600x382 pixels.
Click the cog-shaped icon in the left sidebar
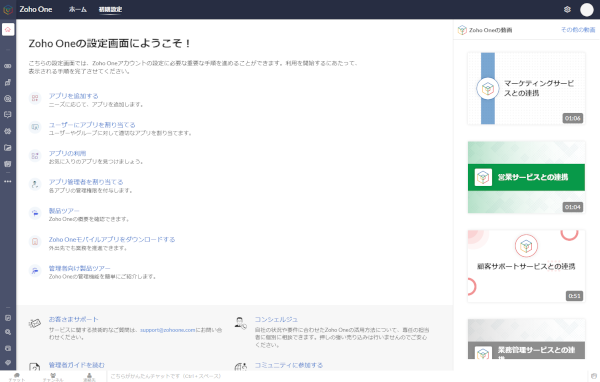pyautogui.click(x=8, y=131)
